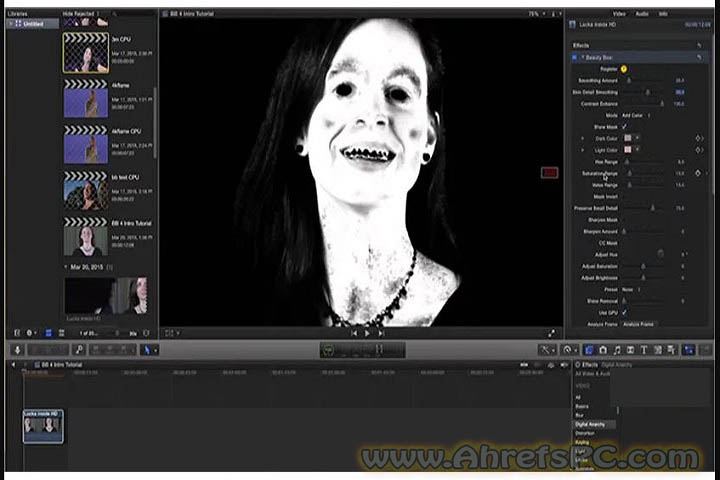Open the Generators browser icon

pos(658,350)
